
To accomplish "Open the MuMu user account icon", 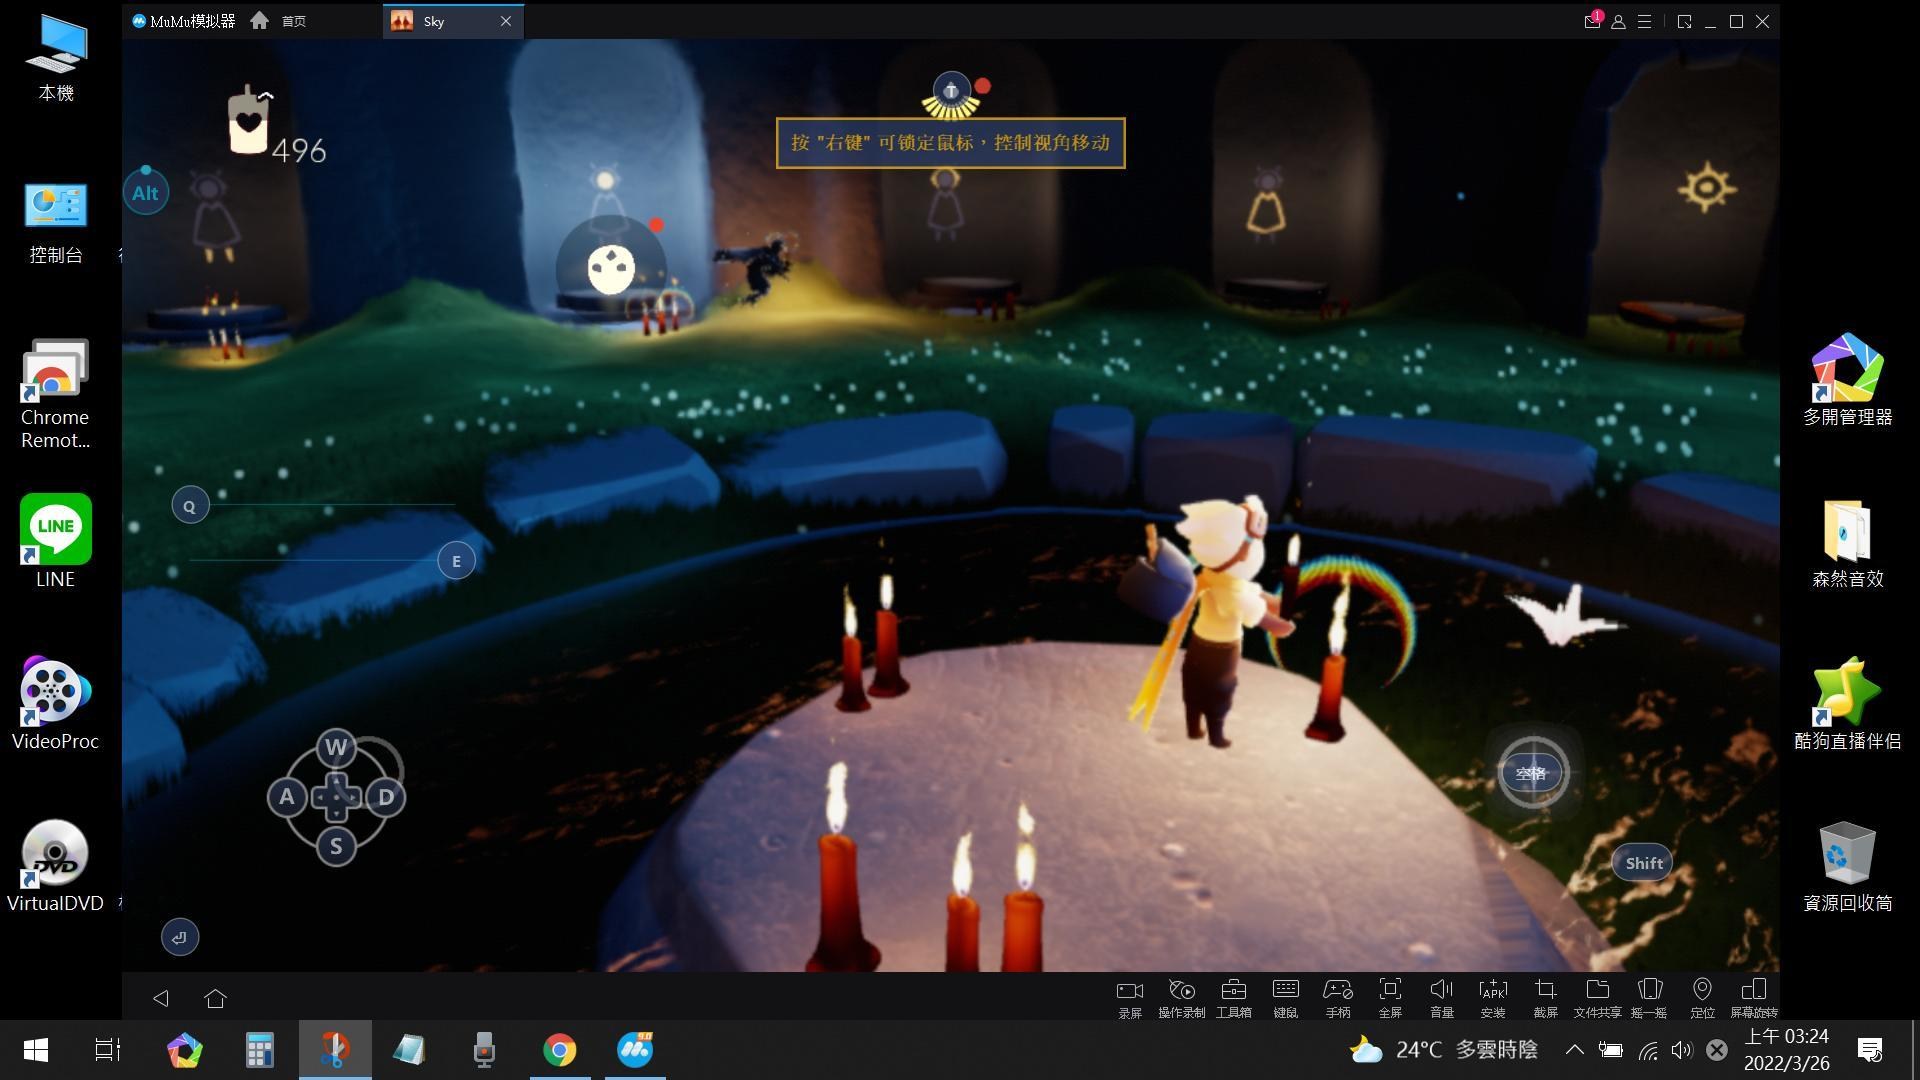I will coord(1618,21).
